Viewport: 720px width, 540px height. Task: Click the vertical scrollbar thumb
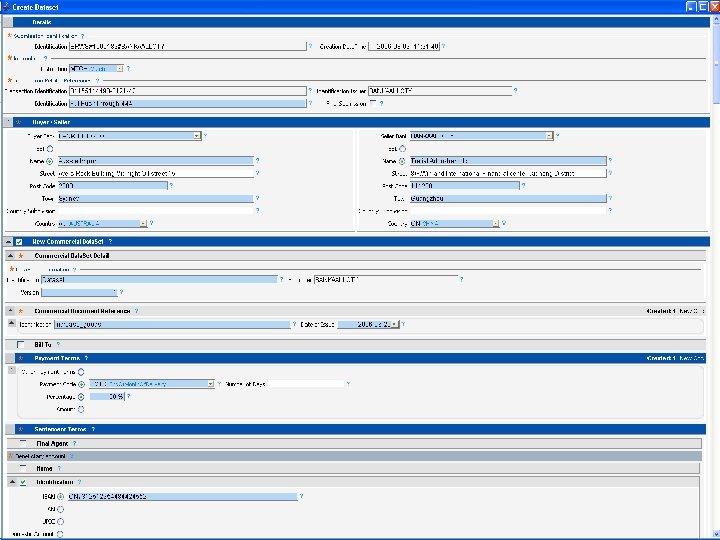point(716,64)
